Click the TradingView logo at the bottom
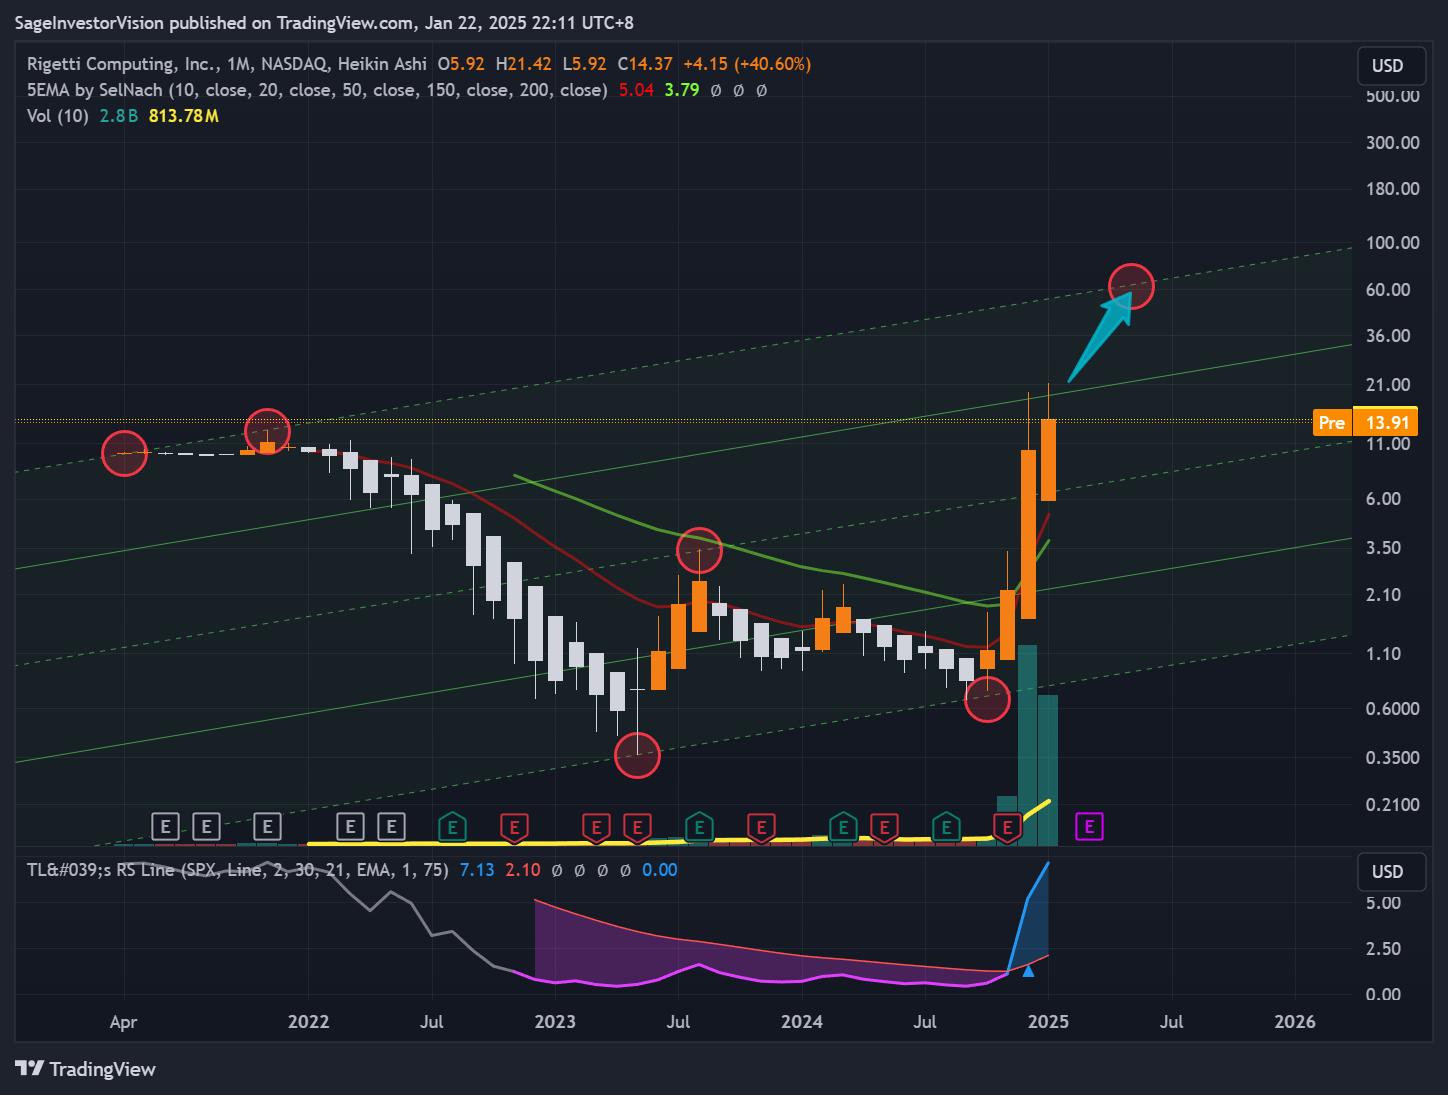 coord(86,1069)
